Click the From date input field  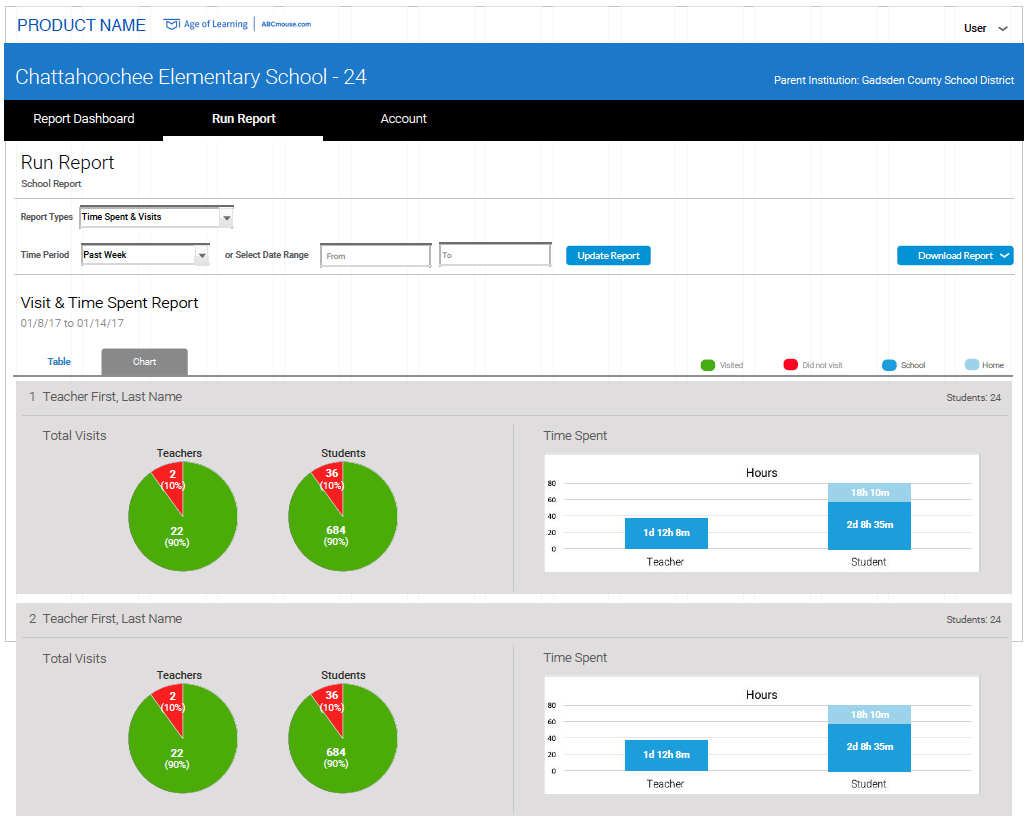click(x=375, y=256)
